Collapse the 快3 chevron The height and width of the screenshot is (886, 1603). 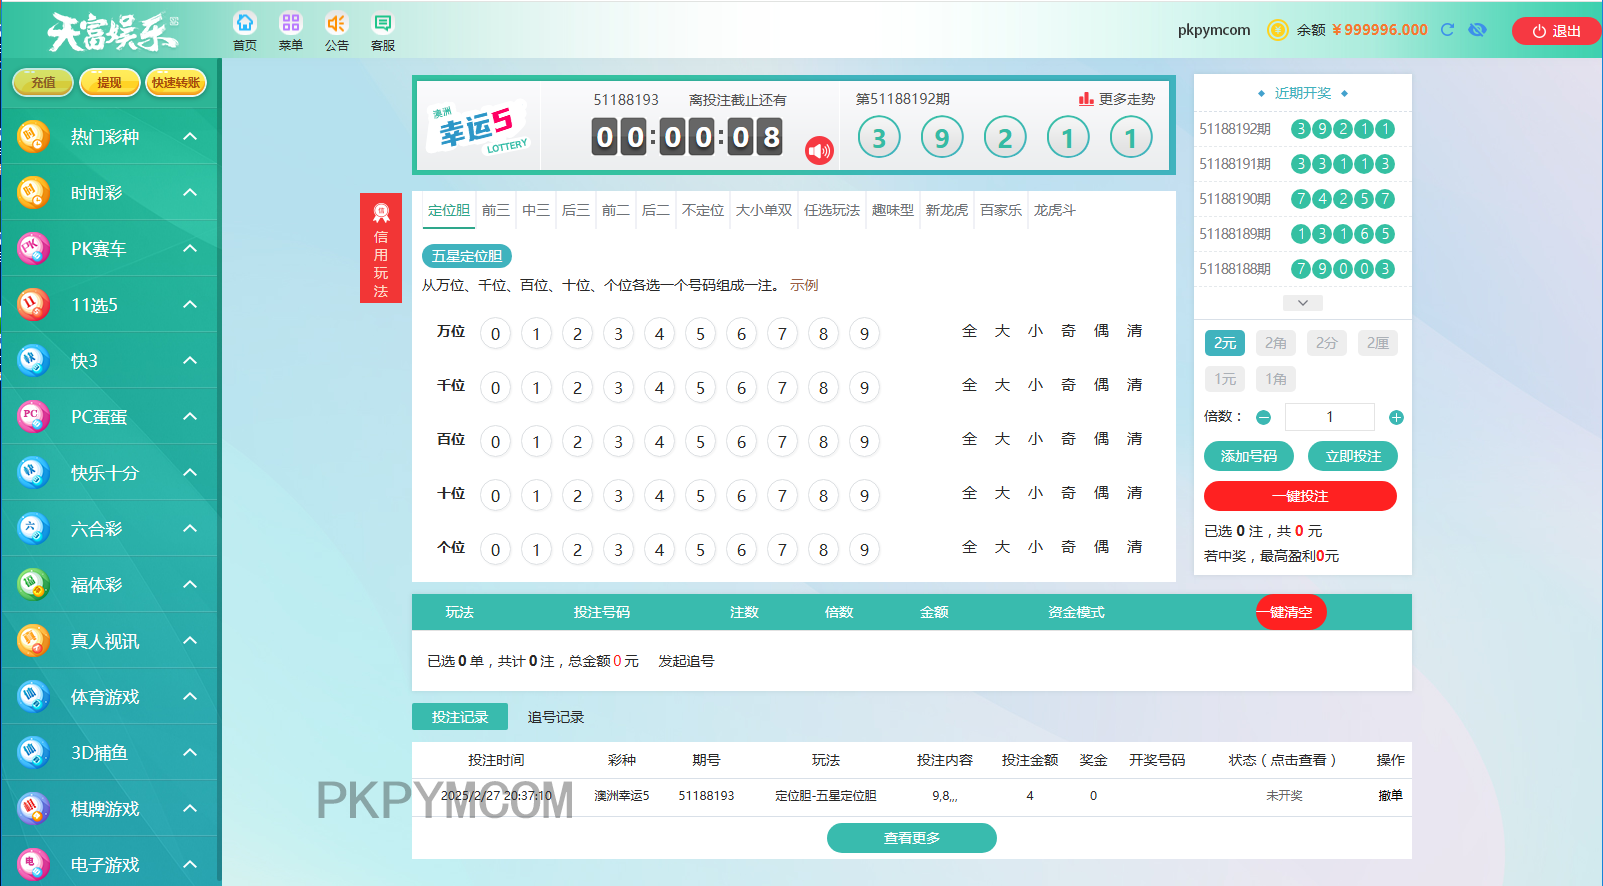[x=190, y=360]
